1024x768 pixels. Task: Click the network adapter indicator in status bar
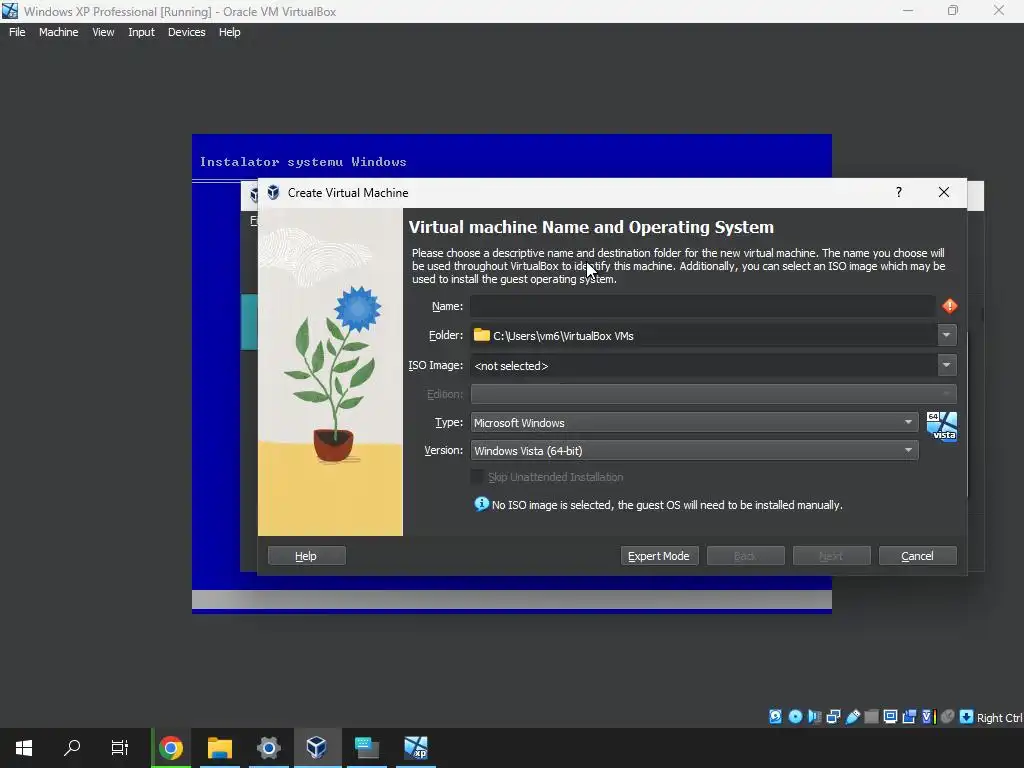833,716
